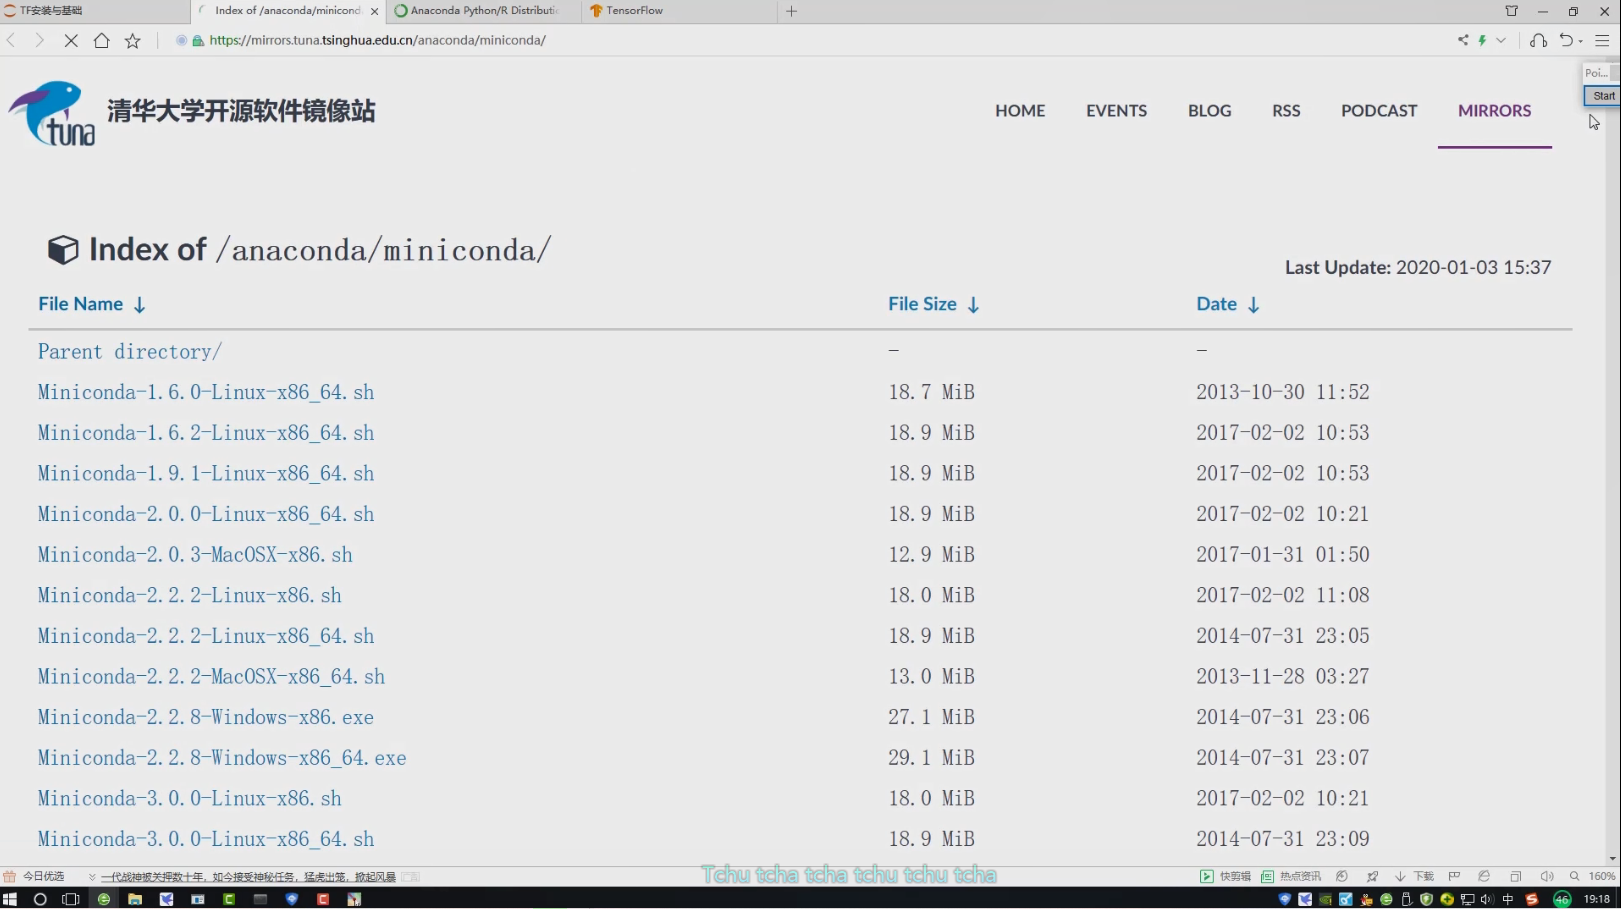Viewport: 1621px width, 909px height.
Task: Switch to the Anaconda Python/R Distribution tab
Action: click(x=483, y=11)
